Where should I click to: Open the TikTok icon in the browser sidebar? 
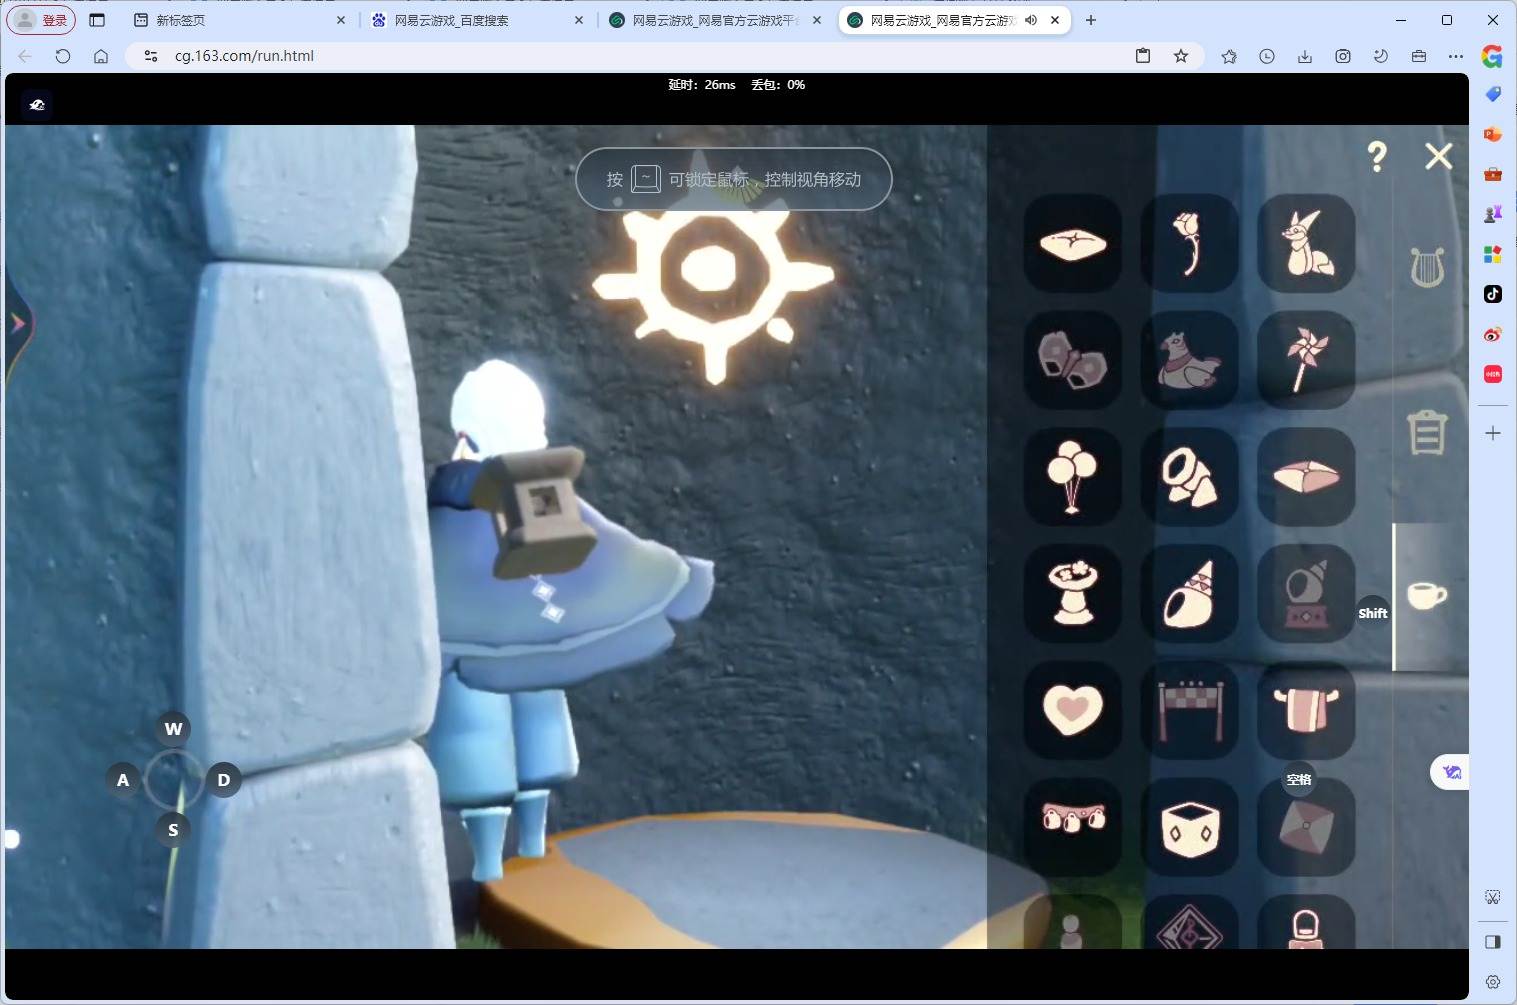click(1493, 294)
